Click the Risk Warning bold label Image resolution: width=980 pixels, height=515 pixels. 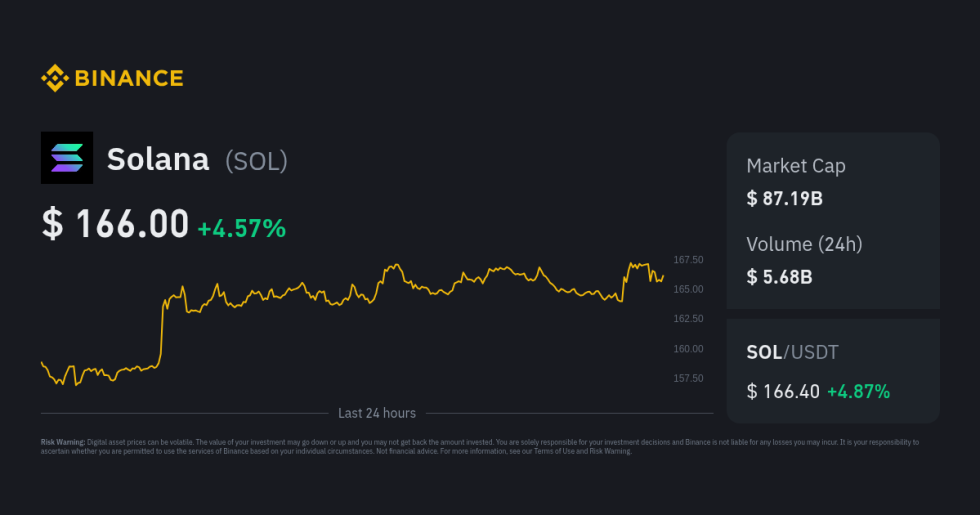coord(62,442)
